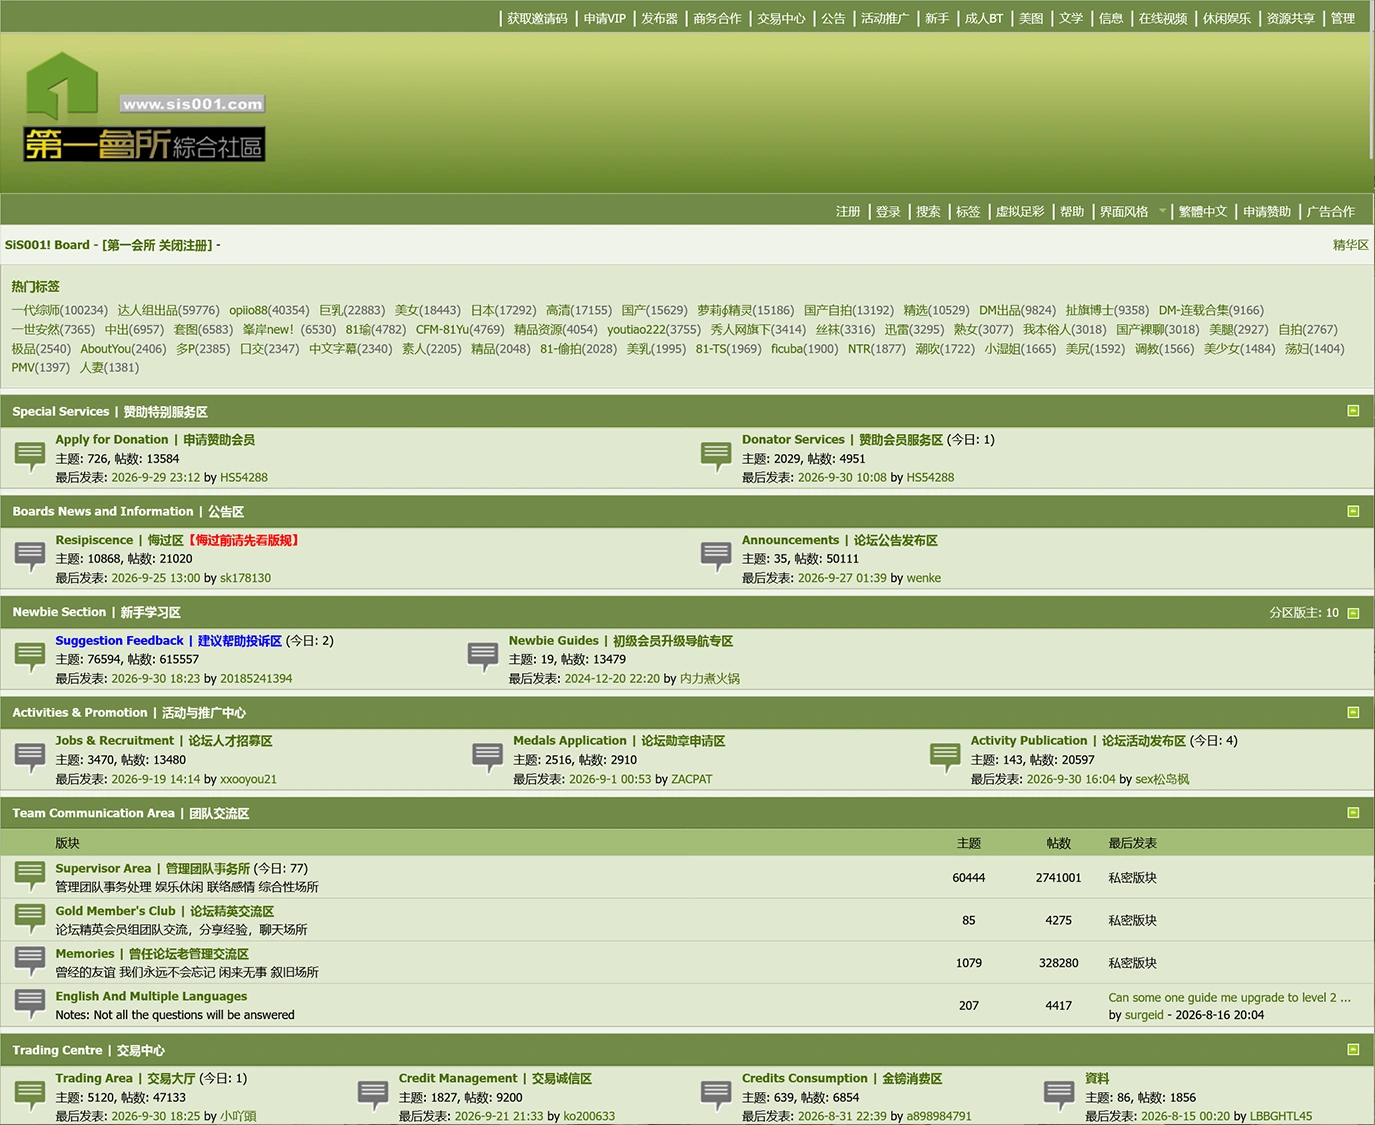Open the 在线视频 top menu item
This screenshot has height=1125, width=1375.
pyautogui.click(x=1163, y=18)
